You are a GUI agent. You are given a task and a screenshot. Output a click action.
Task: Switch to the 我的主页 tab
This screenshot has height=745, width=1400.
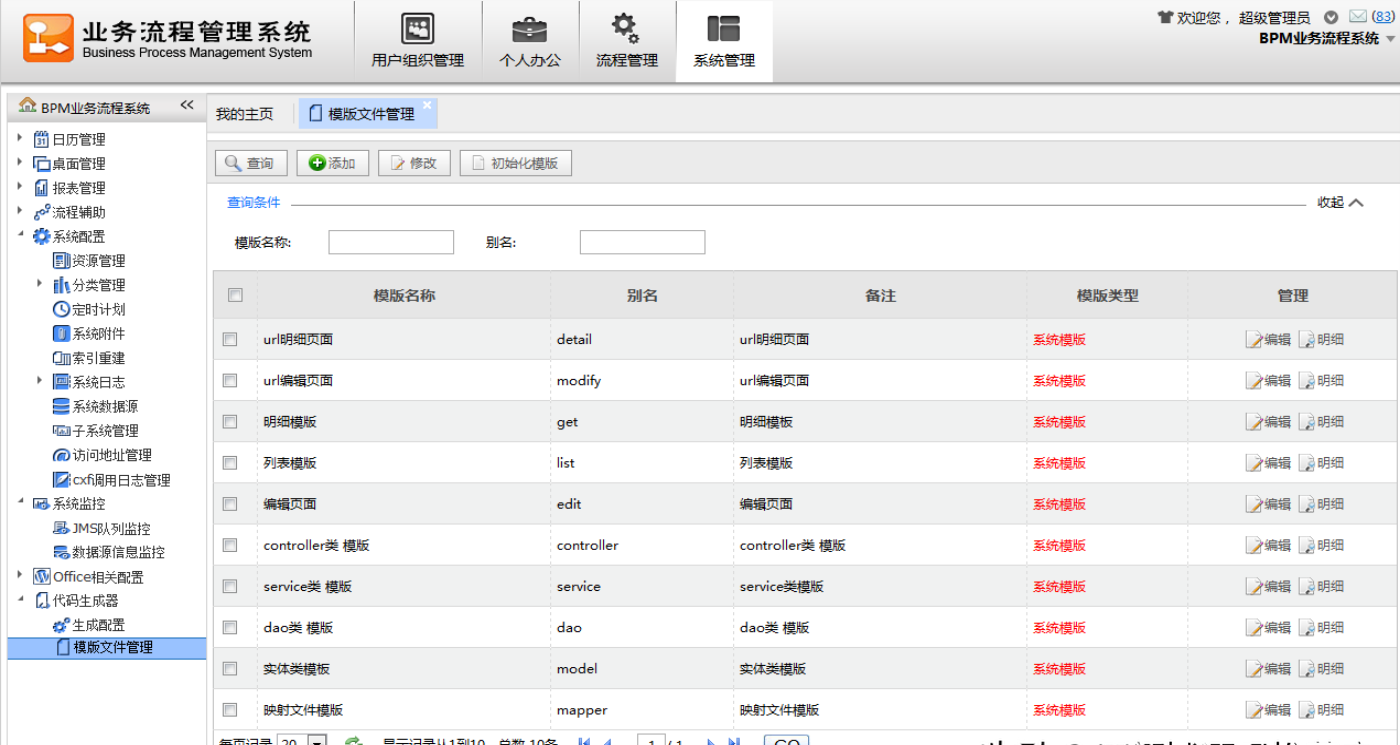pos(244,114)
